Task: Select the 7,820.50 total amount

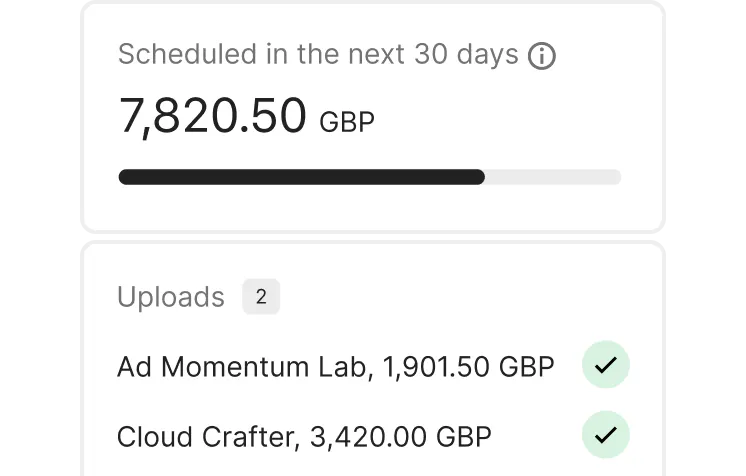Action: pos(212,116)
